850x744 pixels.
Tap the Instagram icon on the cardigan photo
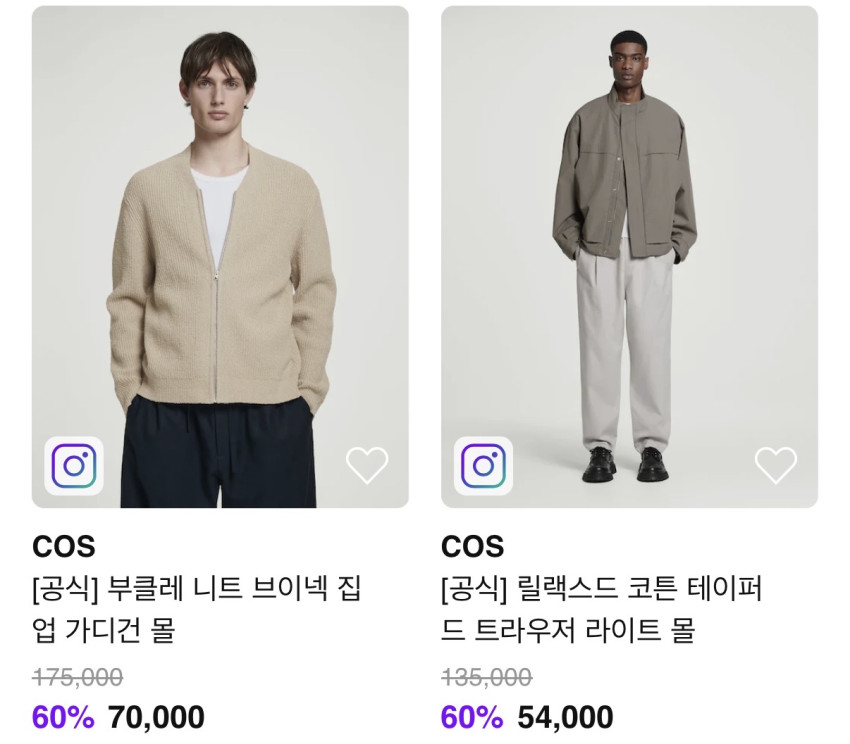pos(74,465)
